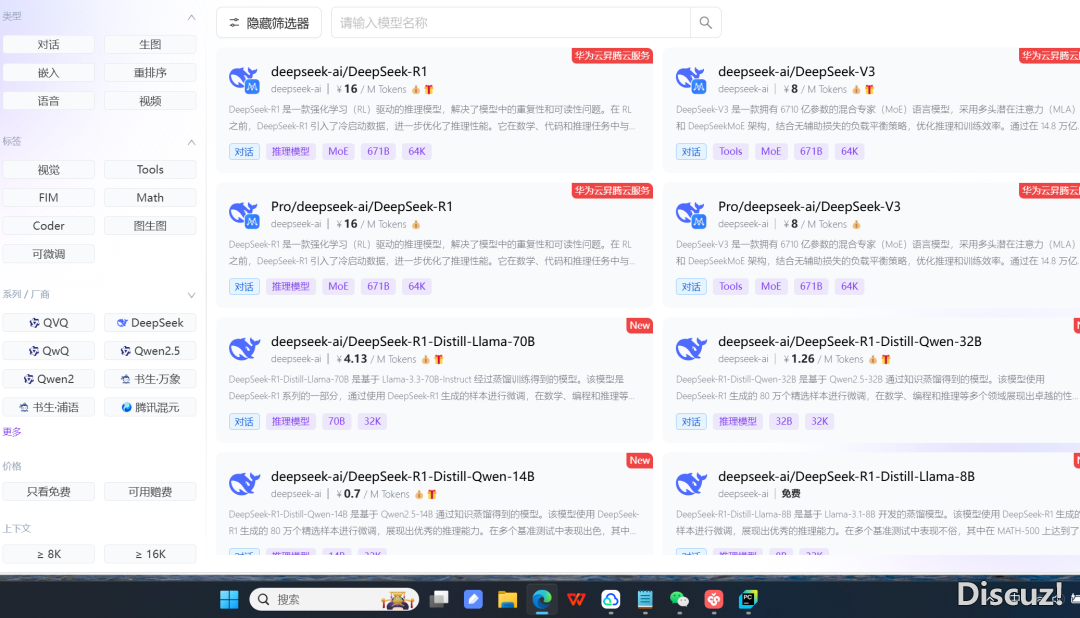The width and height of the screenshot is (1080, 618).
Task: Filter by the FIM tag
Action: click(48, 198)
